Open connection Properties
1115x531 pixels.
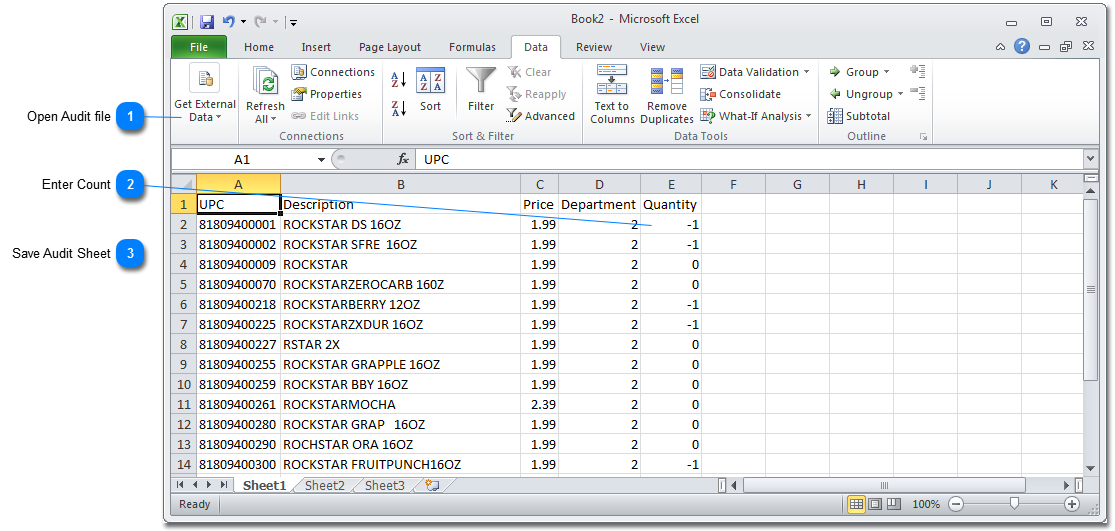(326, 94)
